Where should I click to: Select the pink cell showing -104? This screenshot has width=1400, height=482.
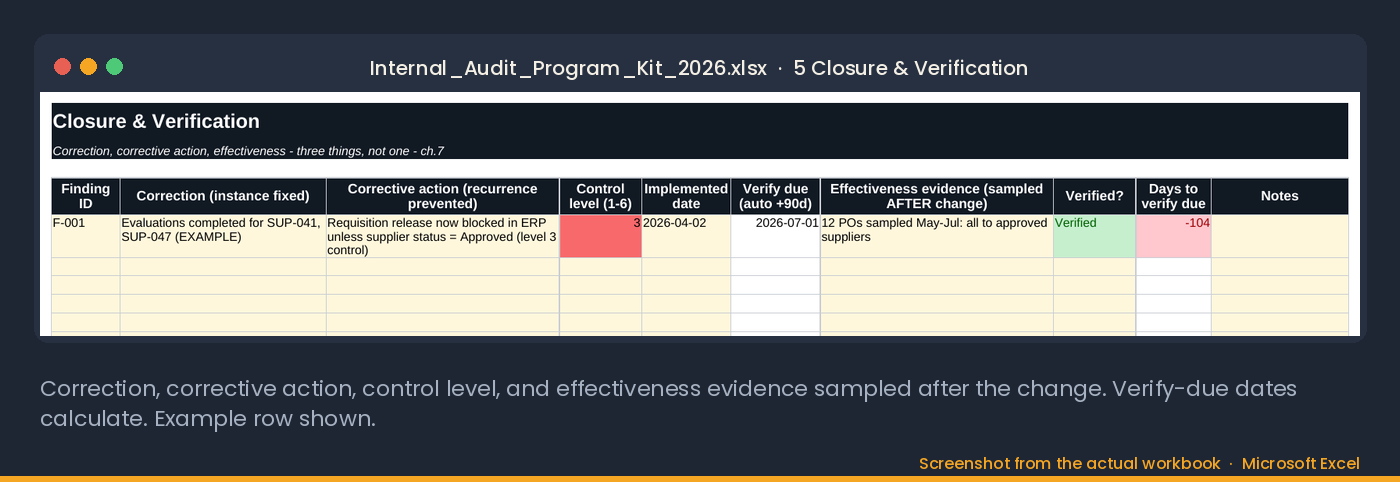[x=1173, y=236]
